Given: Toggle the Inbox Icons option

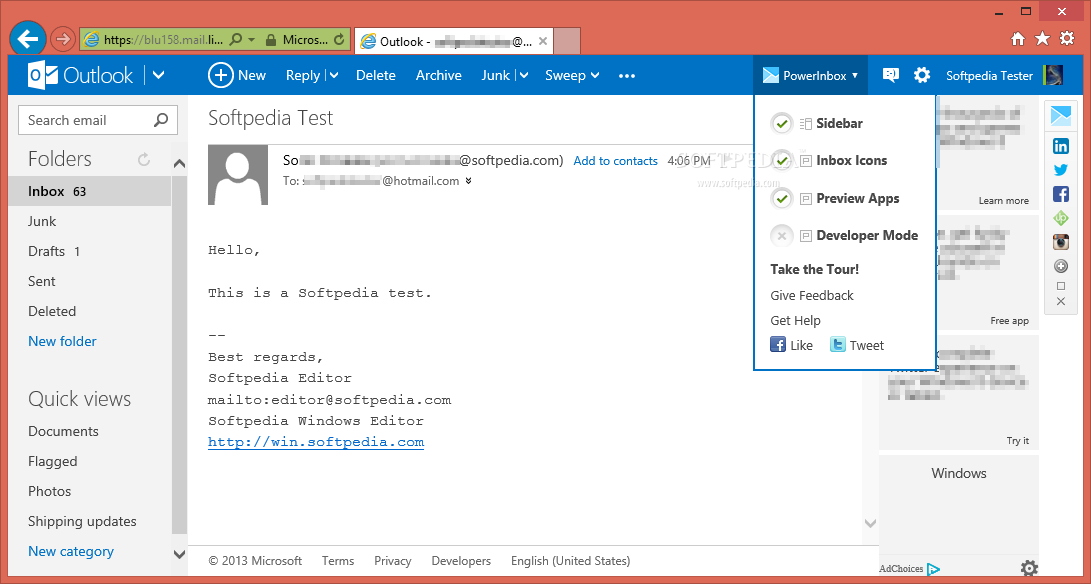Looking at the screenshot, I should coord(782,161).
